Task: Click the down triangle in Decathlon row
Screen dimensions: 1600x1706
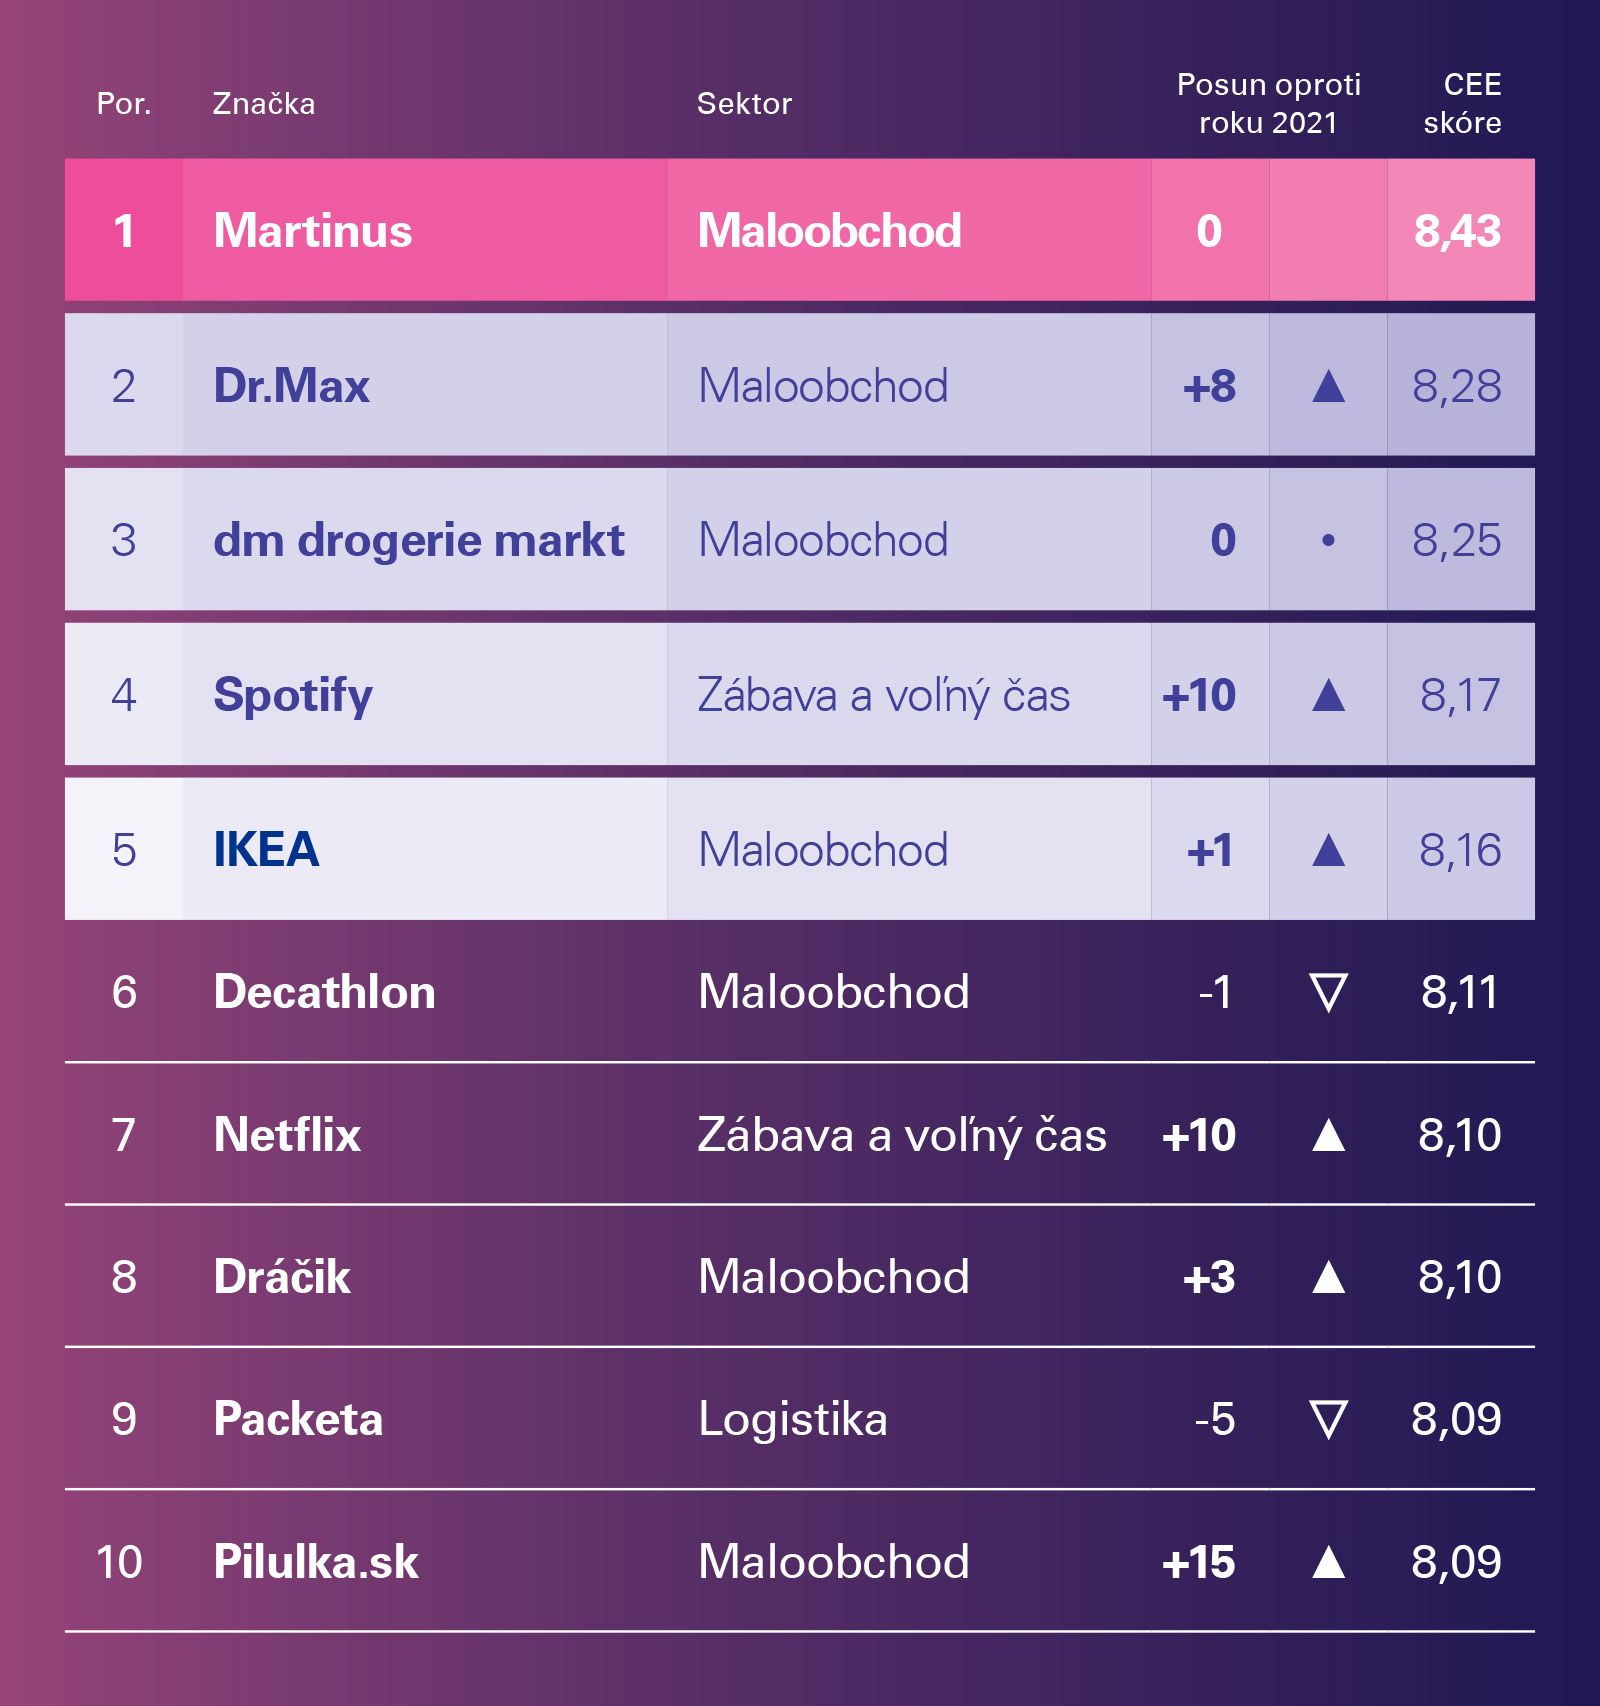Action: 1328,992
